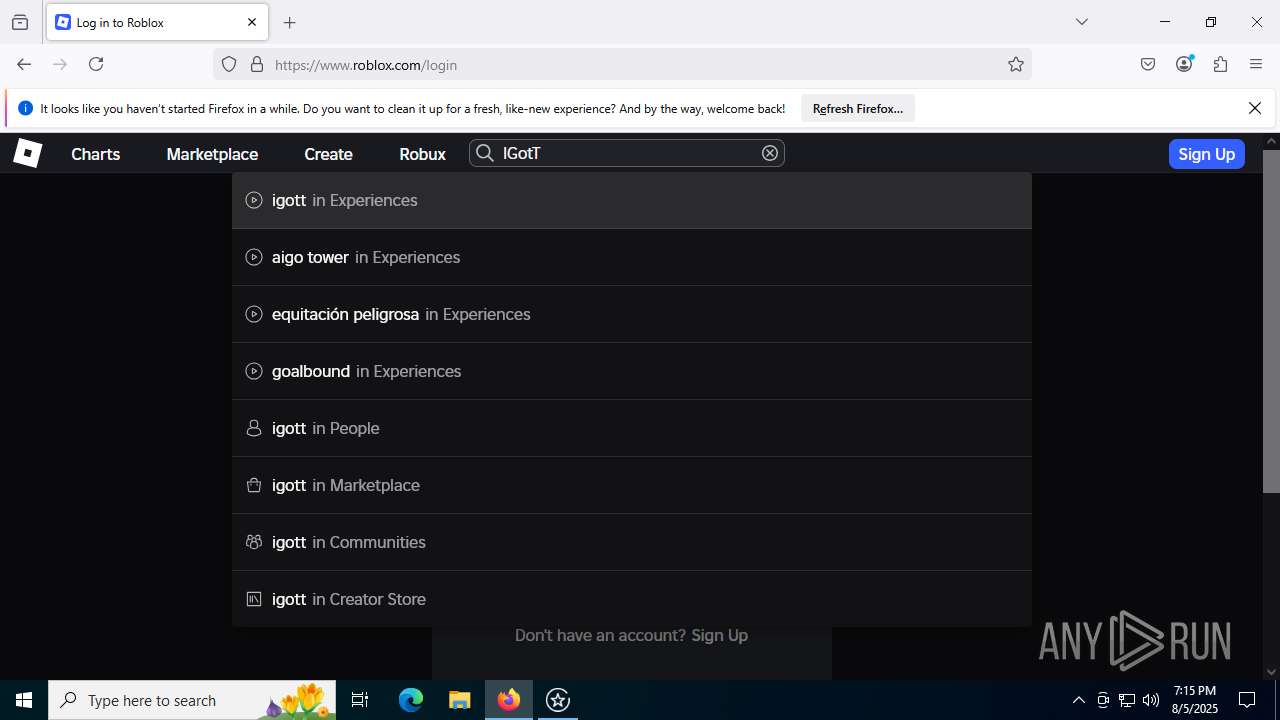Viewport: 1280px width, 720px height.
Task: Select igott in Creator Store suggestion
Action: [632, 599]
